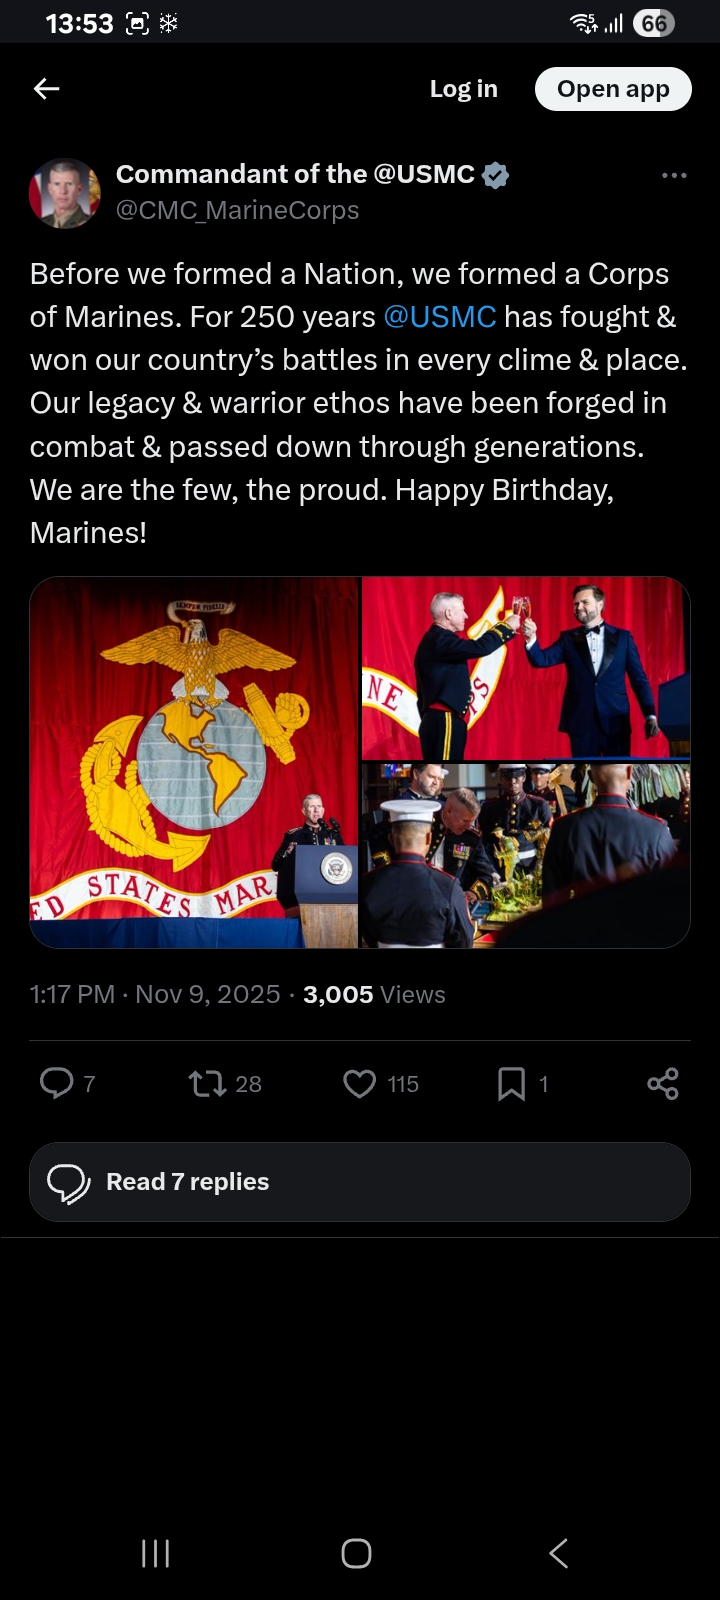Open the three-dot more options menu
This screenshot has height=1600, width=720.
[674, 175]
